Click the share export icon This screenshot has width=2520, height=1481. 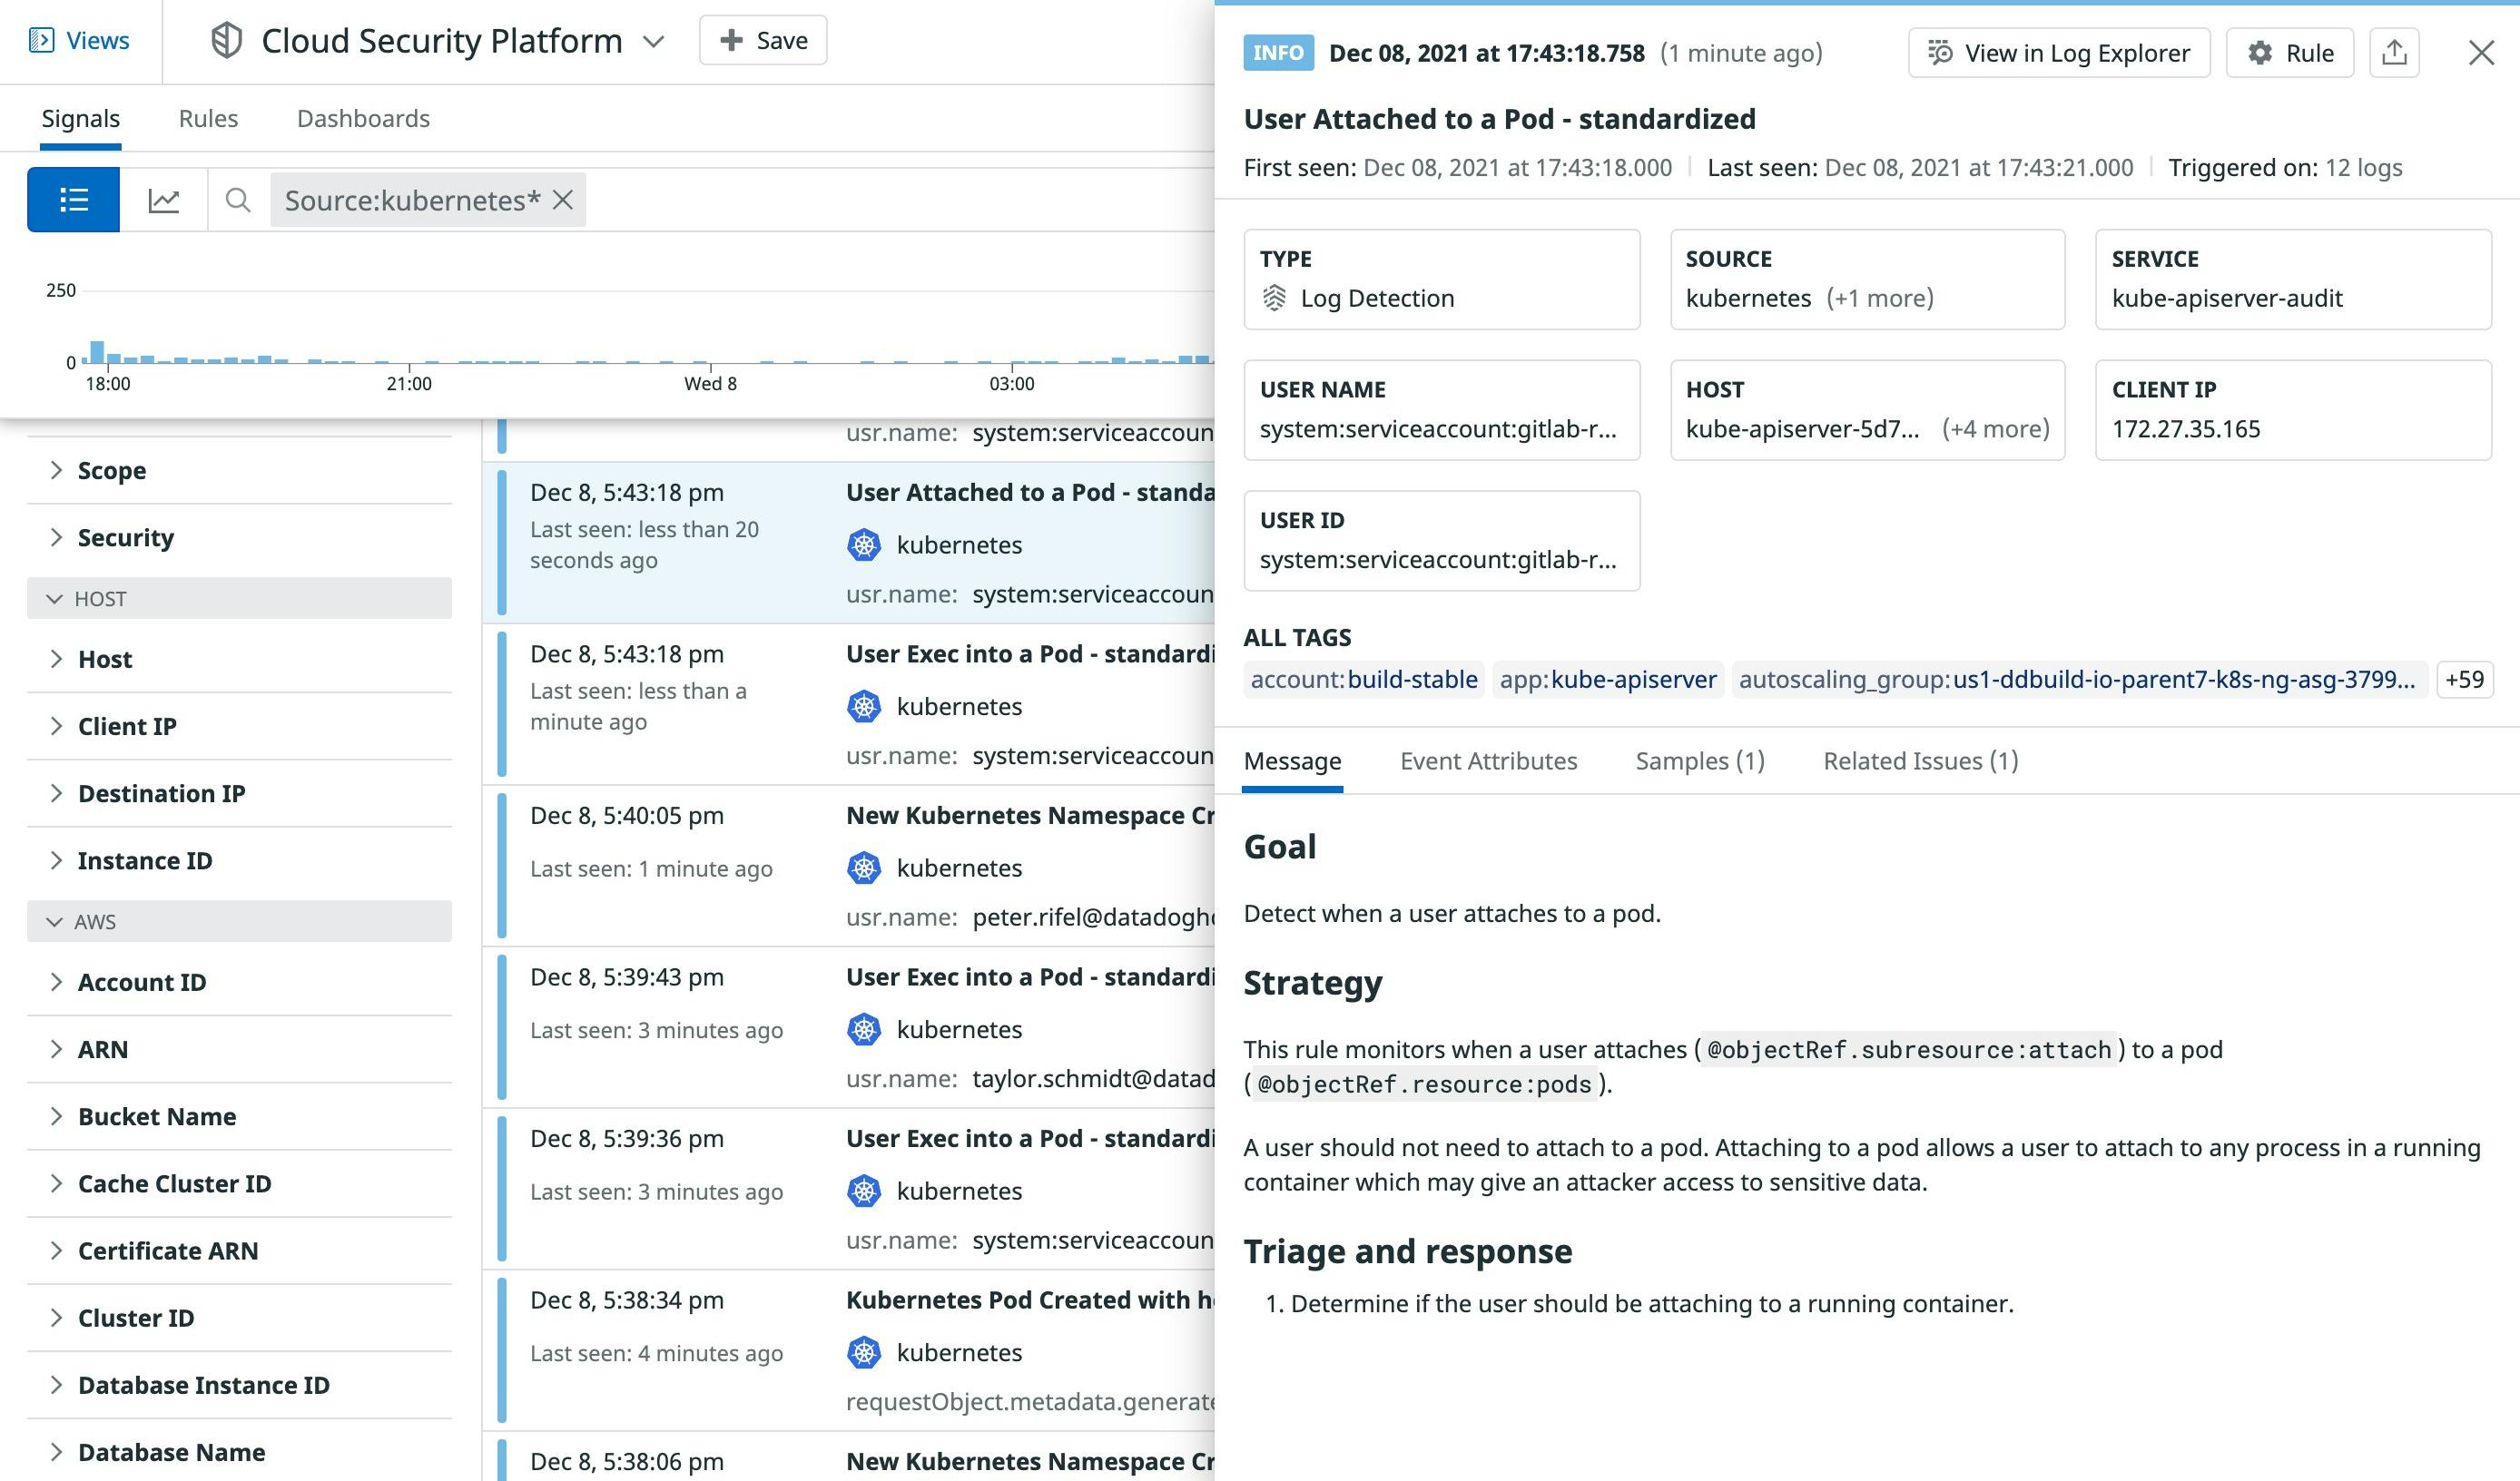tap(2394, 53)
